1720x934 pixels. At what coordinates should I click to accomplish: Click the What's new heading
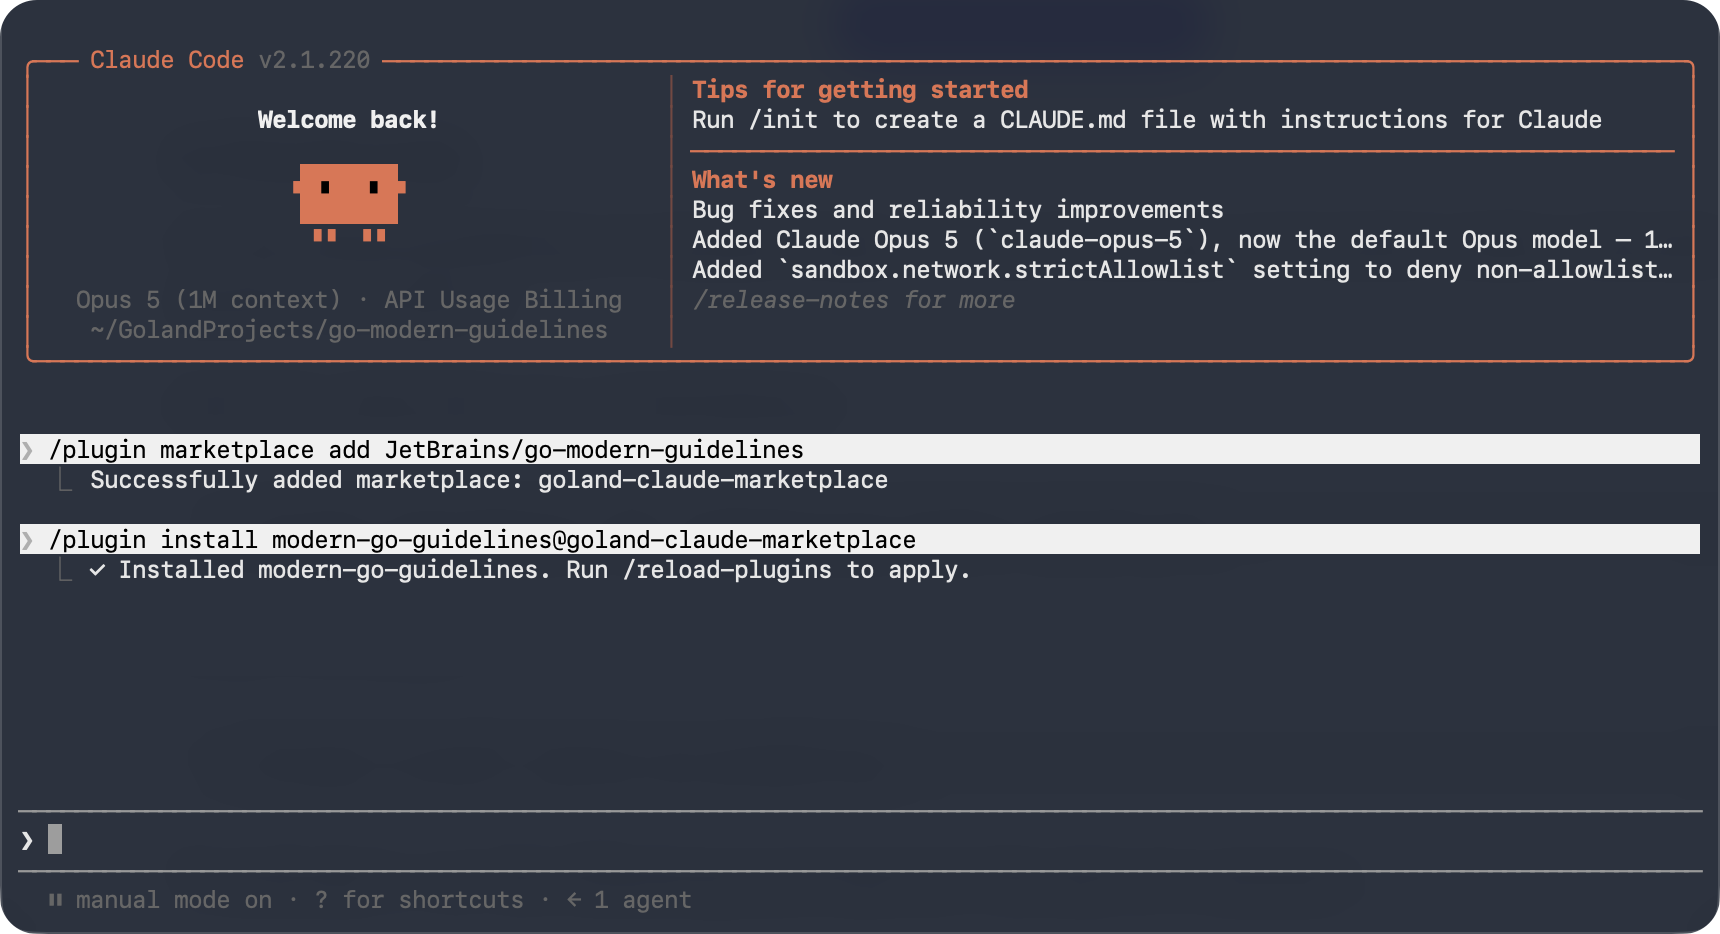762,180
